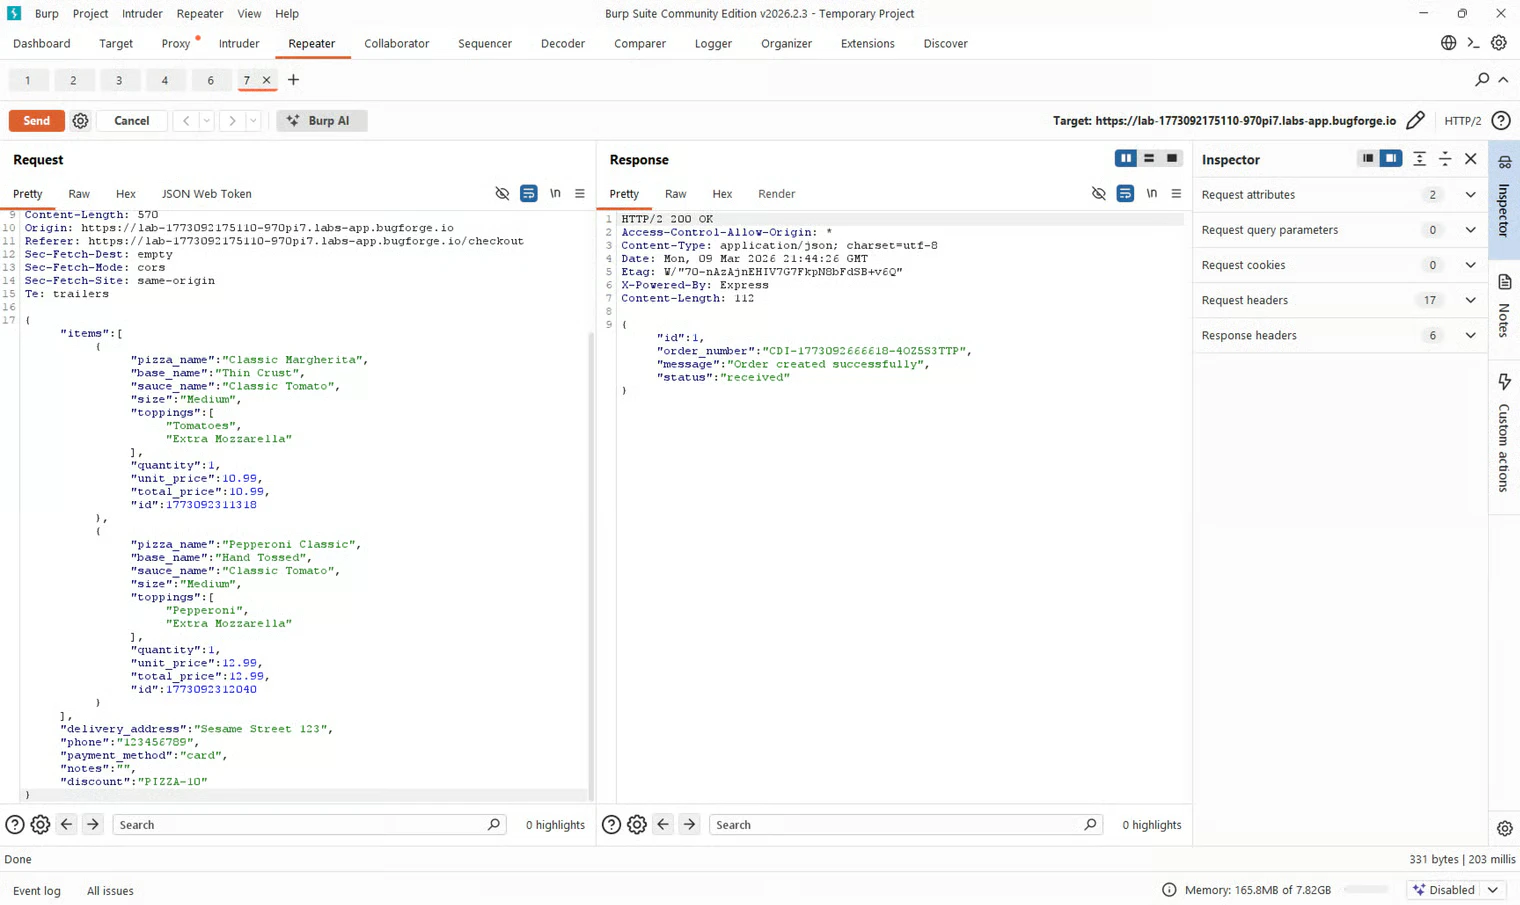
Task: Switch Request view to JSON Web Token tab
Action: [x=207, y=194]
